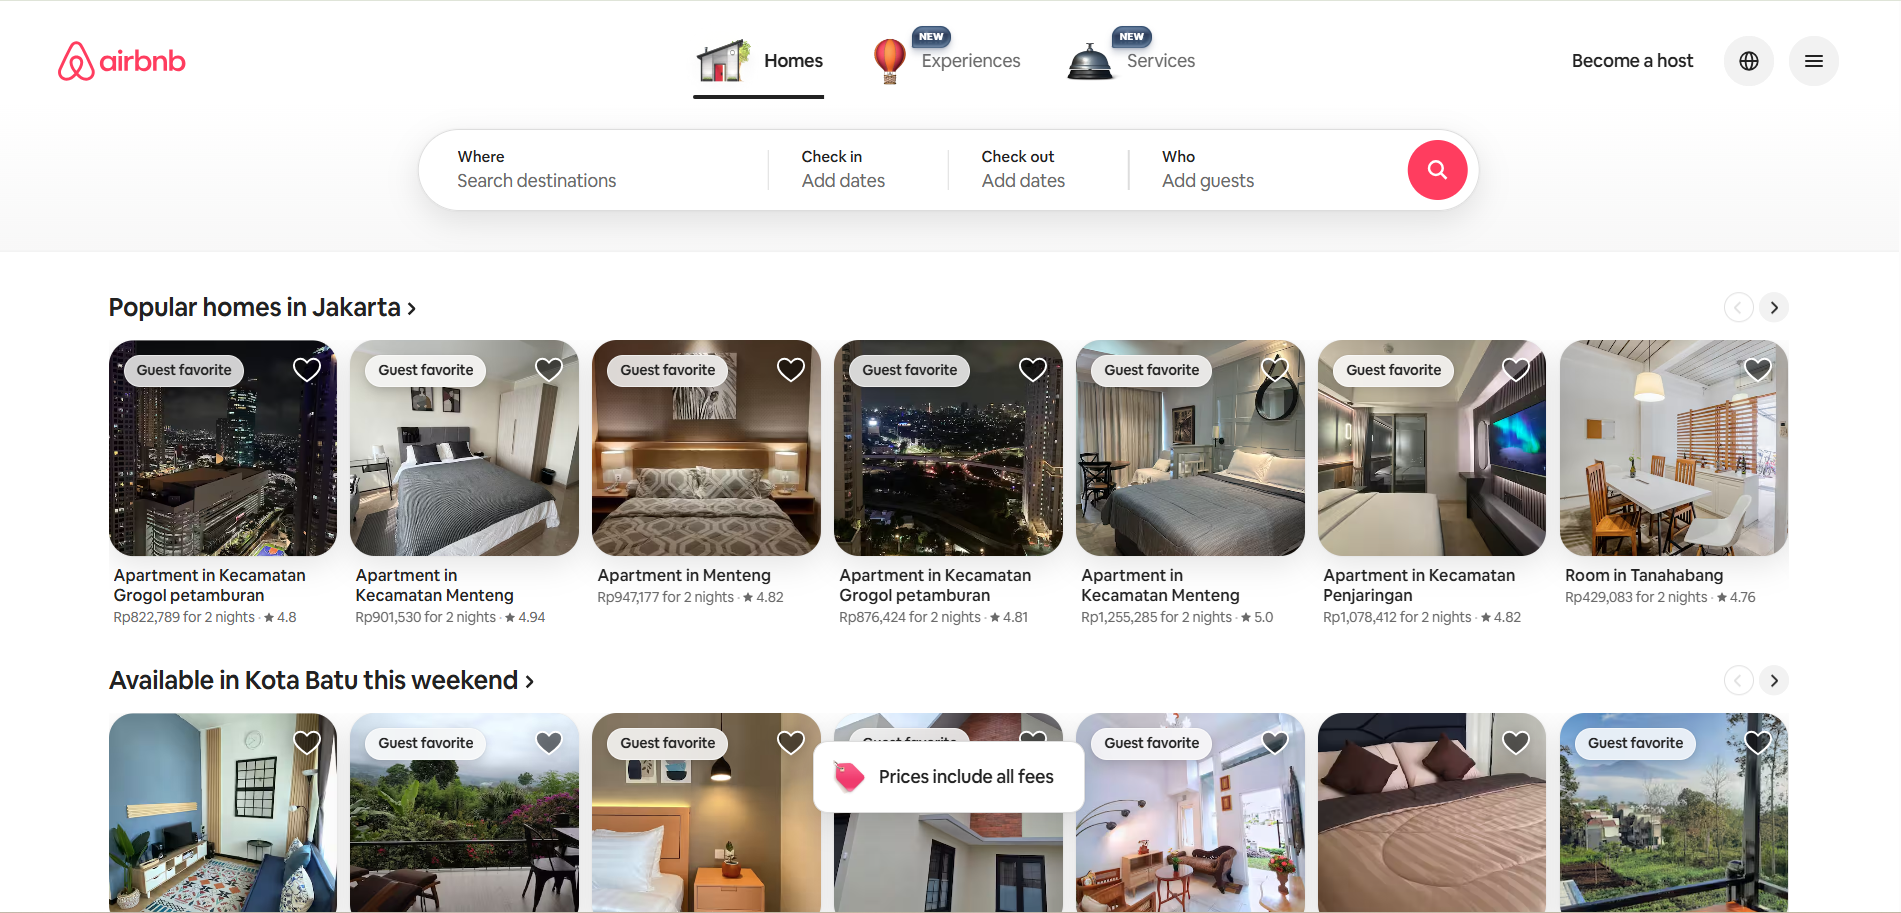Save Apartment in Menteng to wishlist heart
Image resolution: width=1901 pixels, height=913 pixels.
point(790,369)
